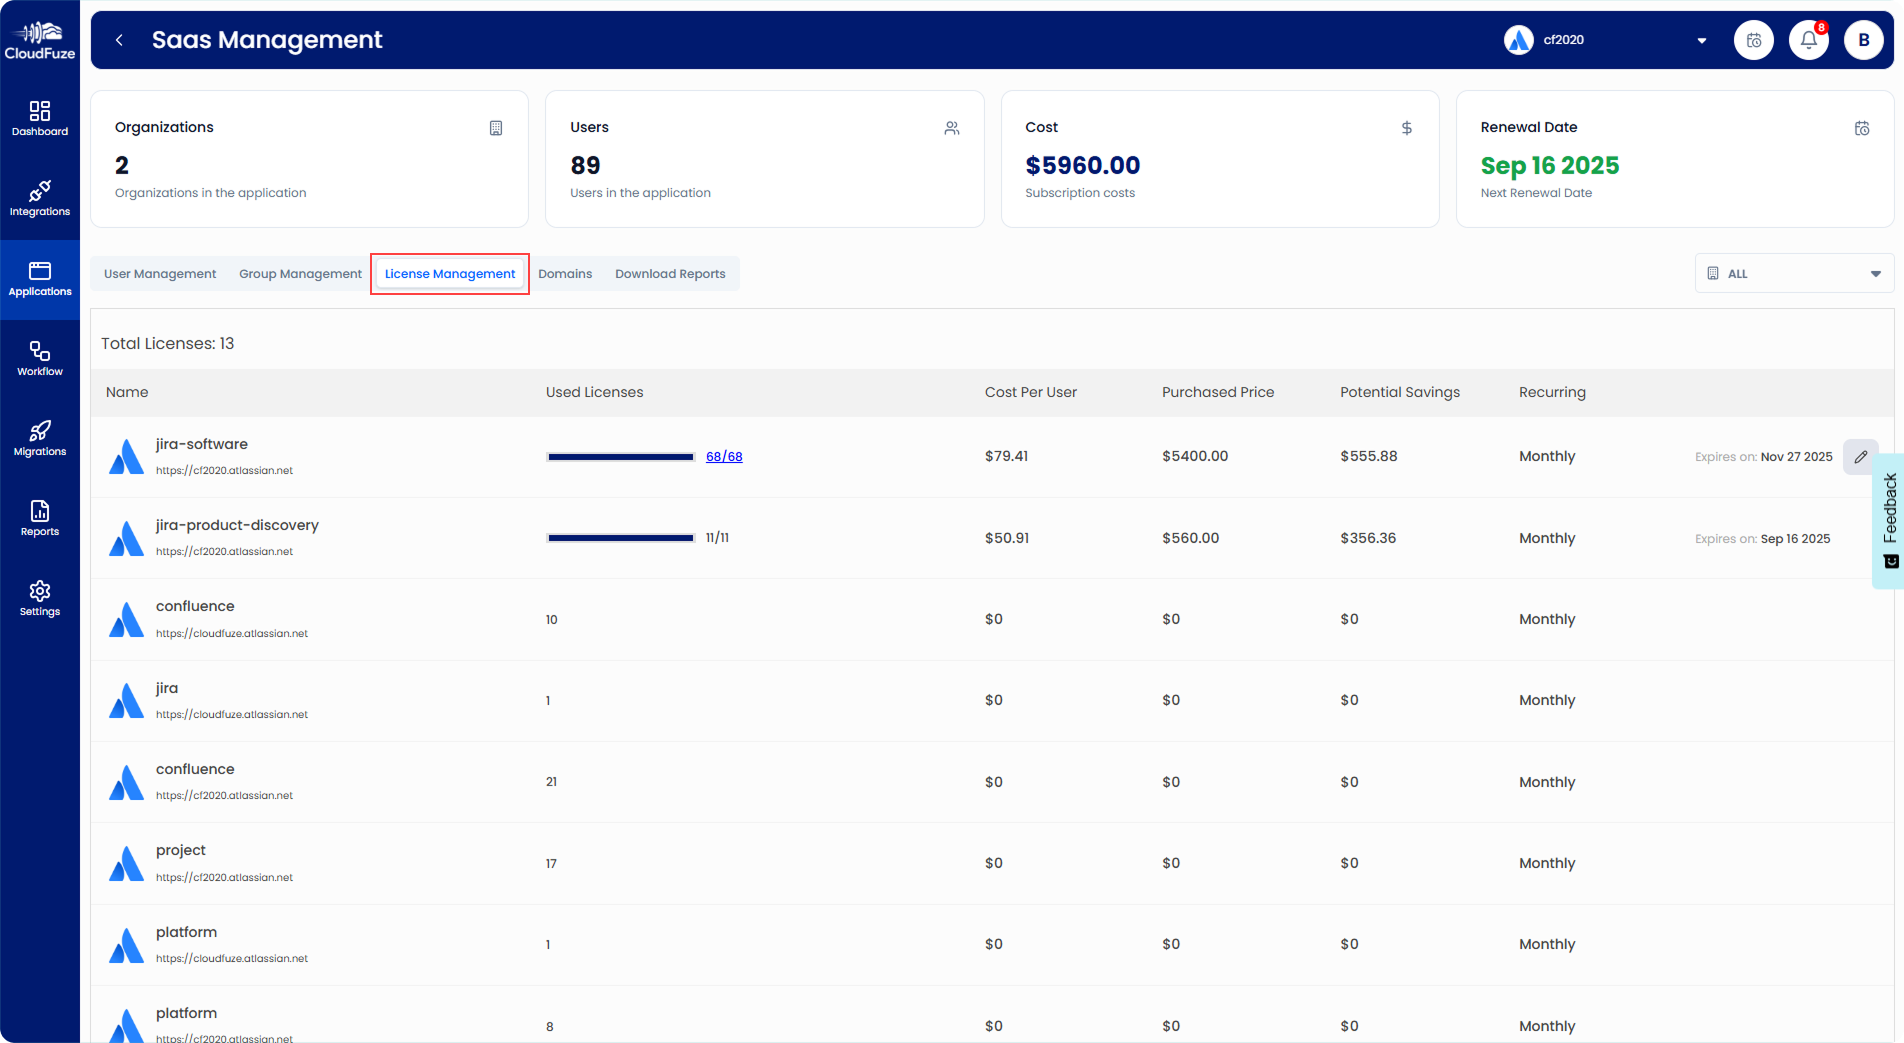Screen dimensions: 1904x1043
Task: Click the Organizations card building icon
Action: (x=496, y=128)
